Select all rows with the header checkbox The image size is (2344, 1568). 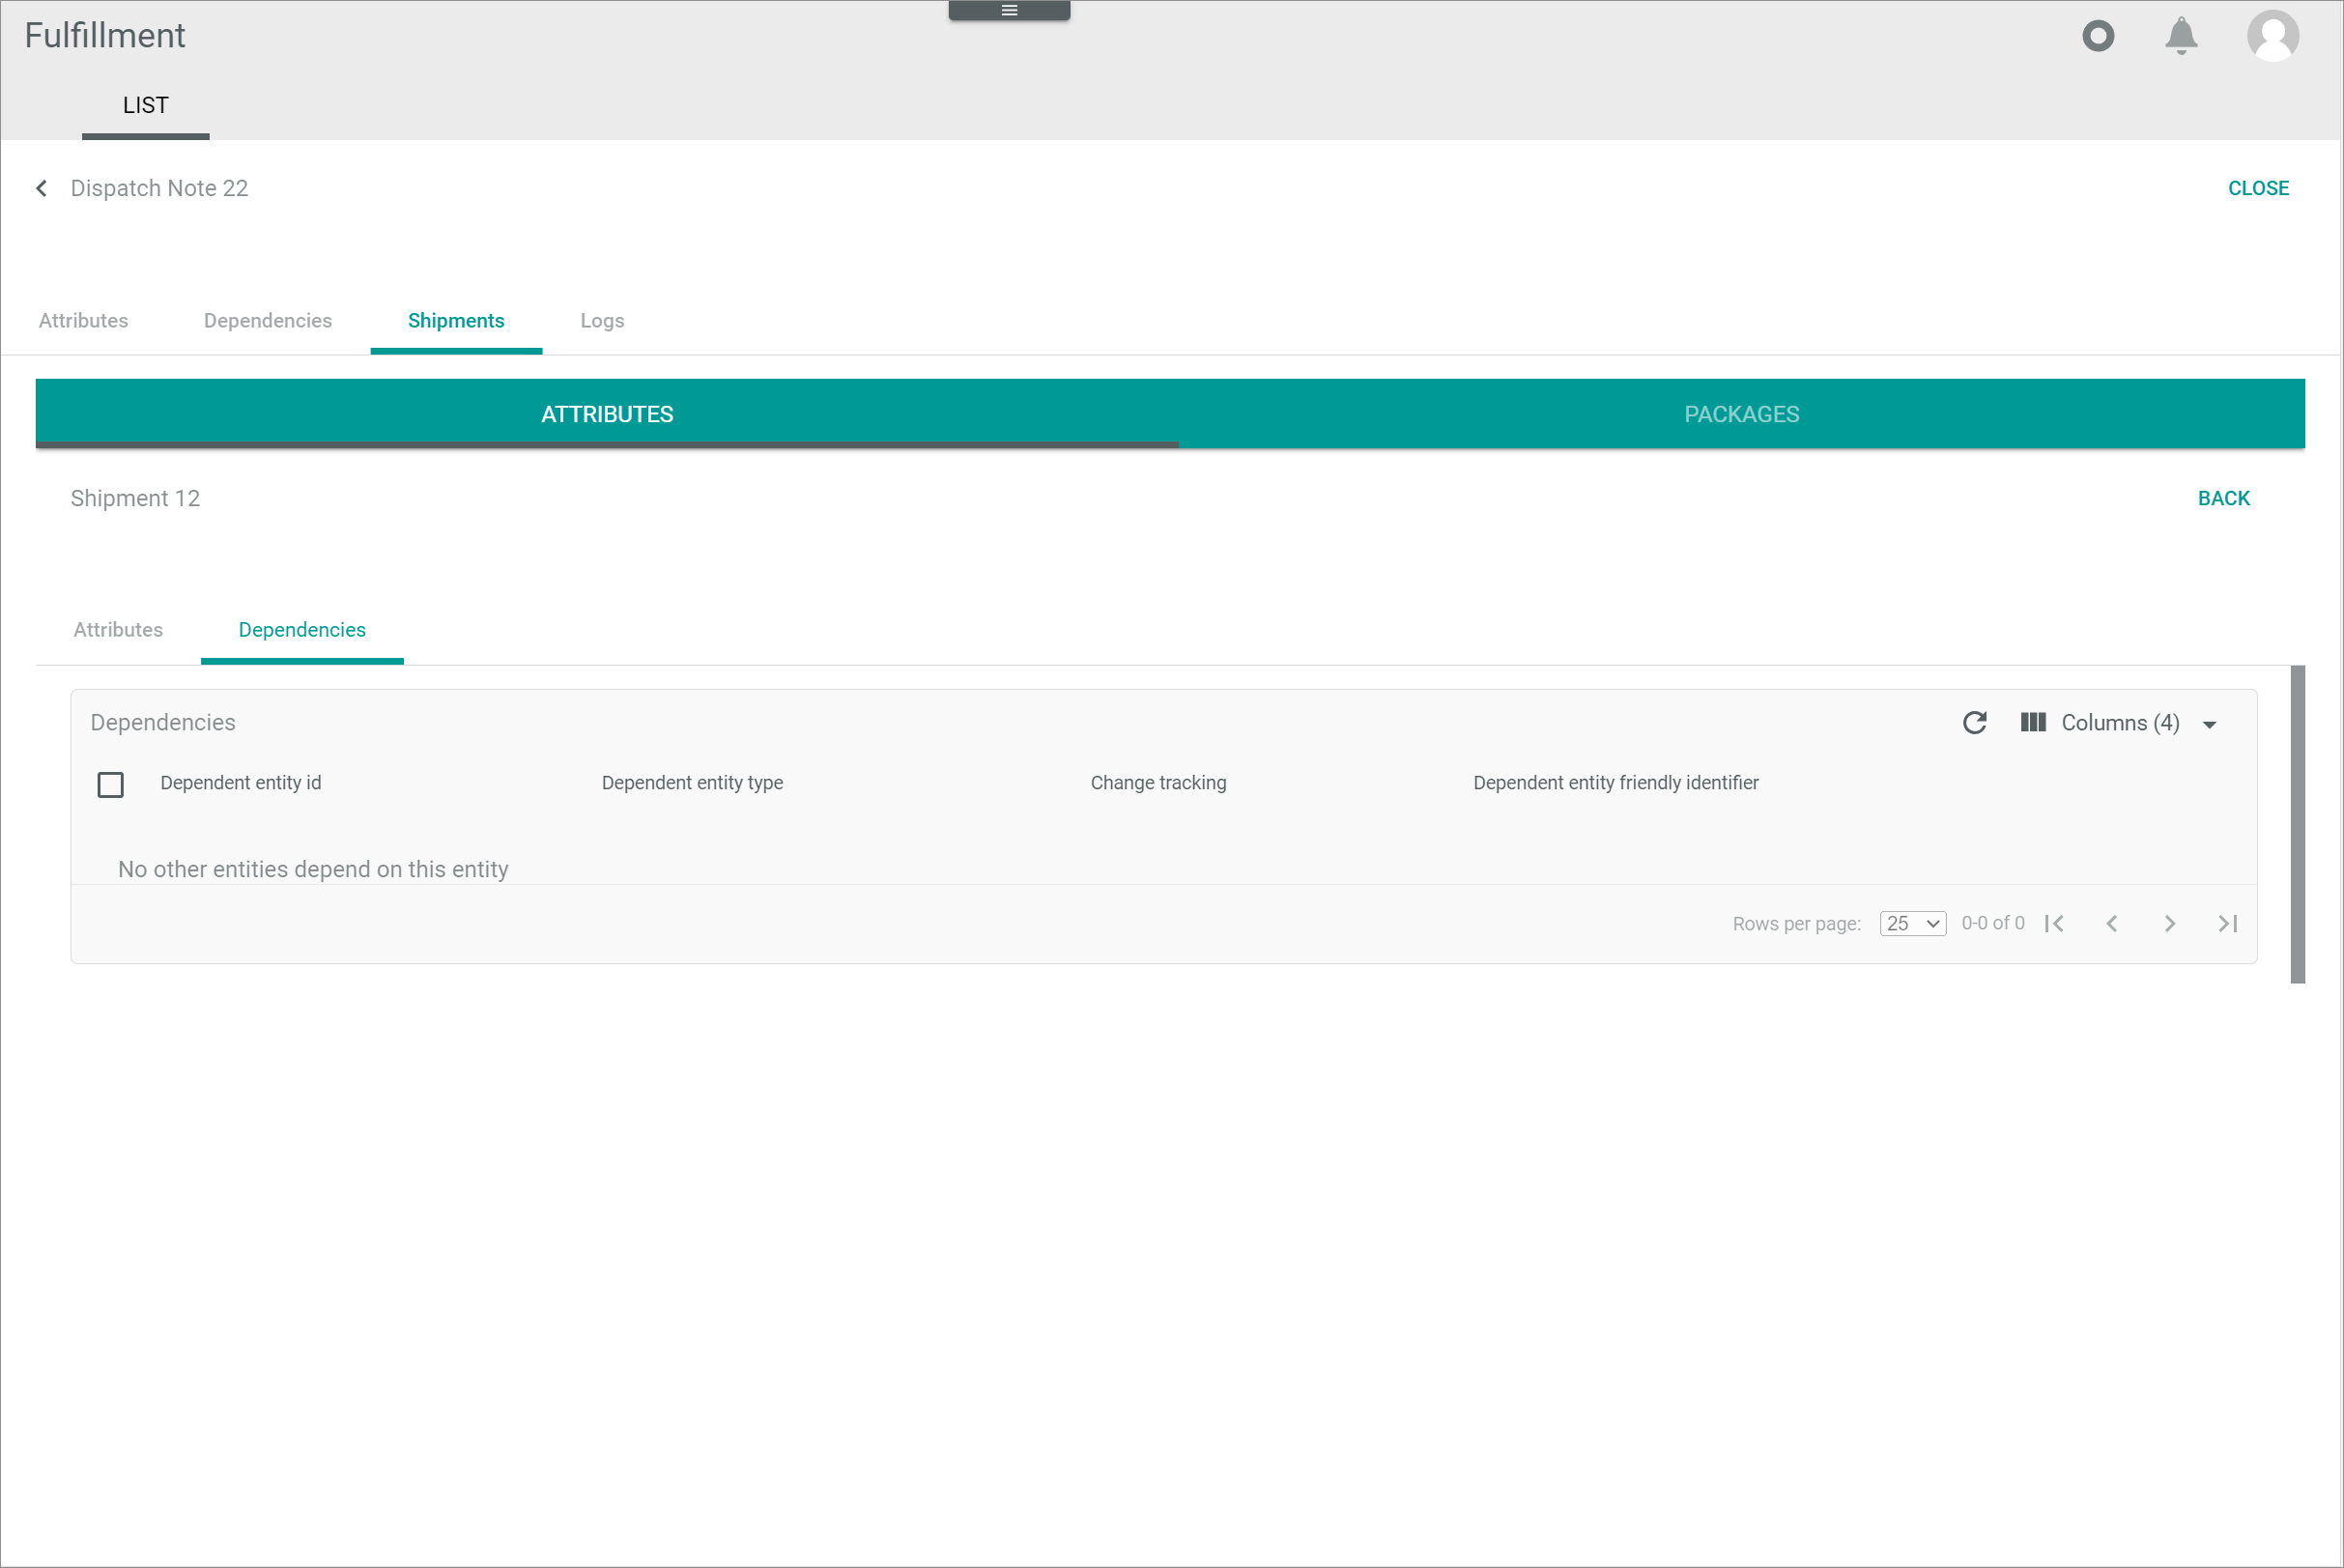point(110,784)
